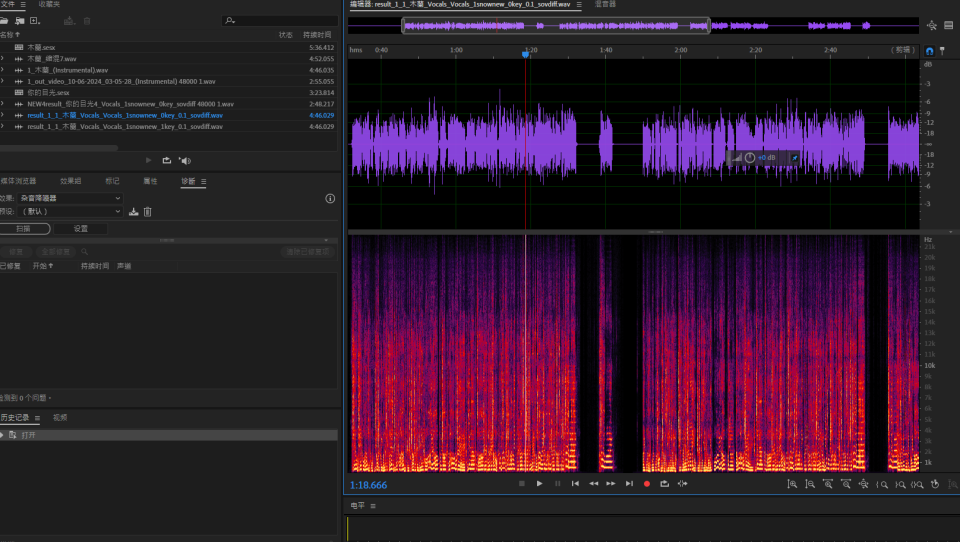Jump to previous marker with skip-back button
This screenshot has width=960, height=542.
point(575,484)
